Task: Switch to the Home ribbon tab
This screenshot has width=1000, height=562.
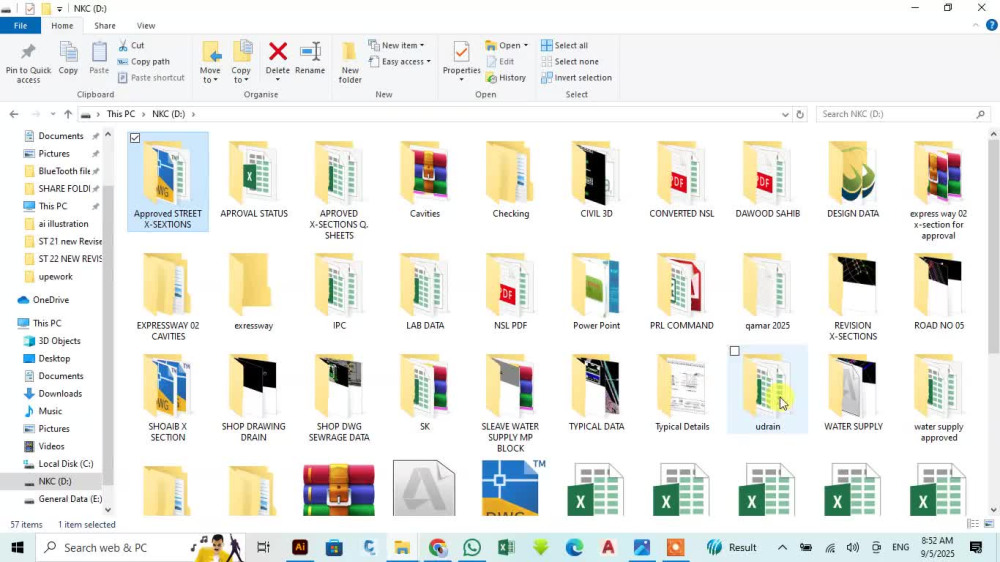Action: point(62,26)
